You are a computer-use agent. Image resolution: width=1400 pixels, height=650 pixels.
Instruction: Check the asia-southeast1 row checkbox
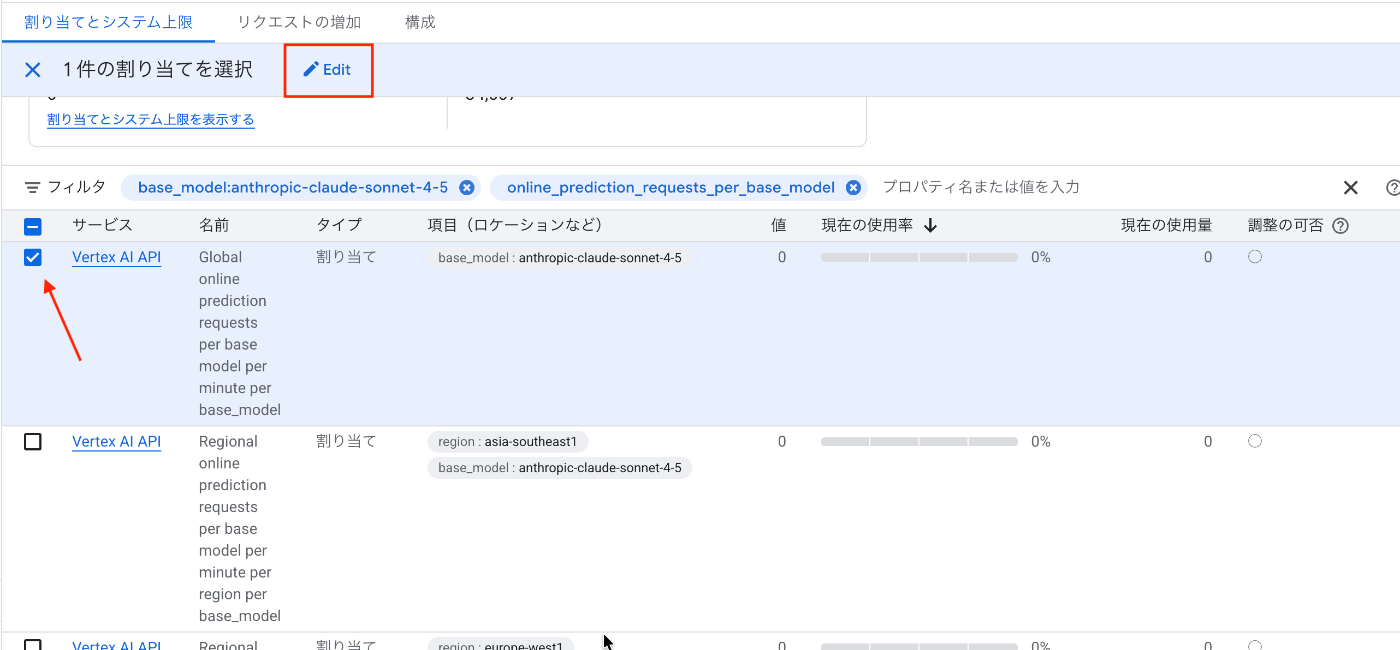(33, 442)
